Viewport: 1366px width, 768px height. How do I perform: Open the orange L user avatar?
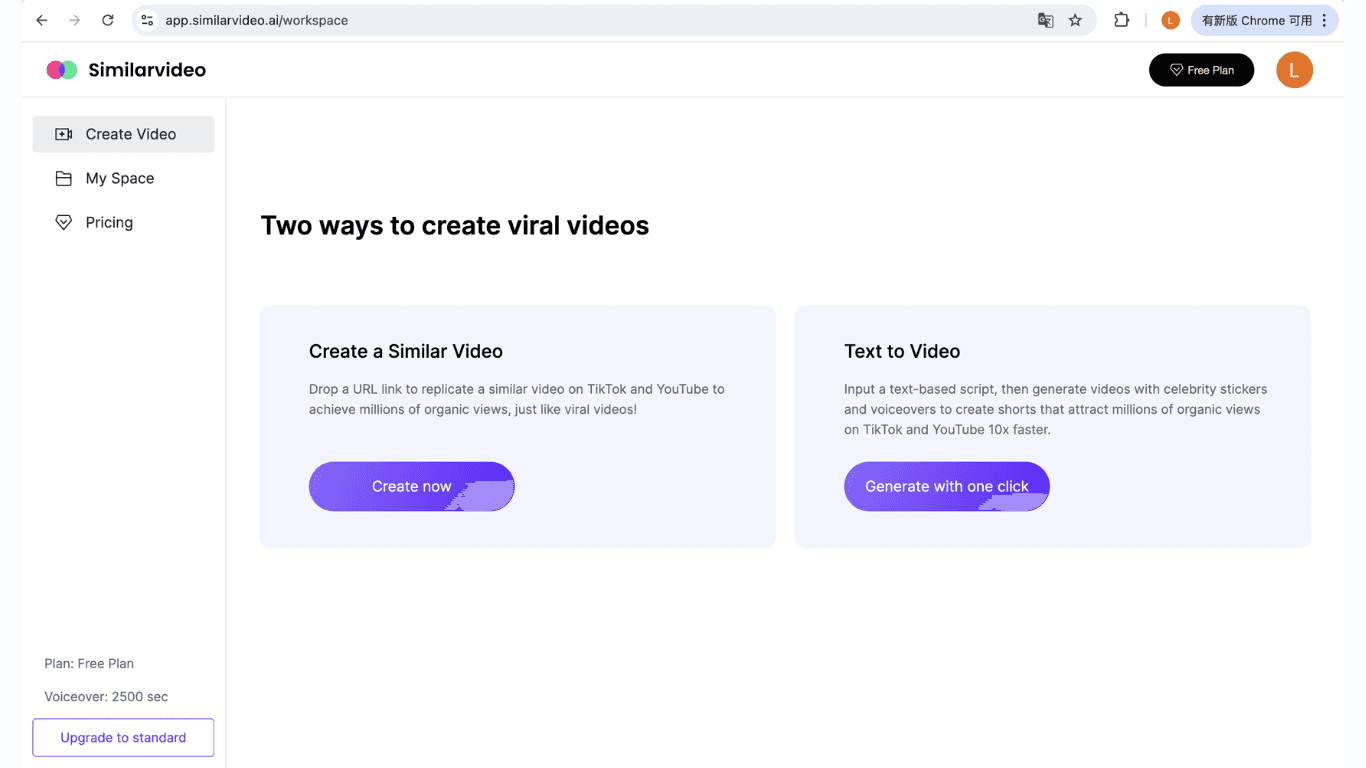coord(1294,70)
